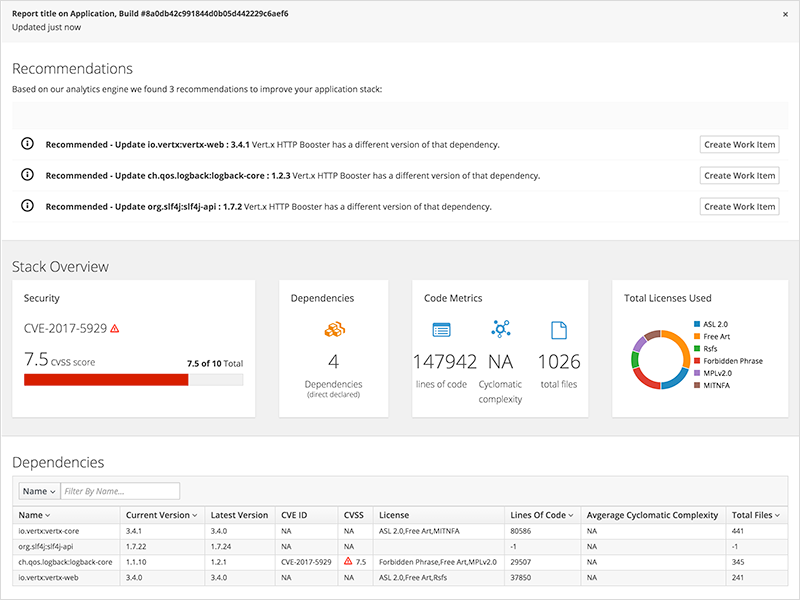Click the total files document icon
The width and height of the screenshot is (800, 600).
559,329
